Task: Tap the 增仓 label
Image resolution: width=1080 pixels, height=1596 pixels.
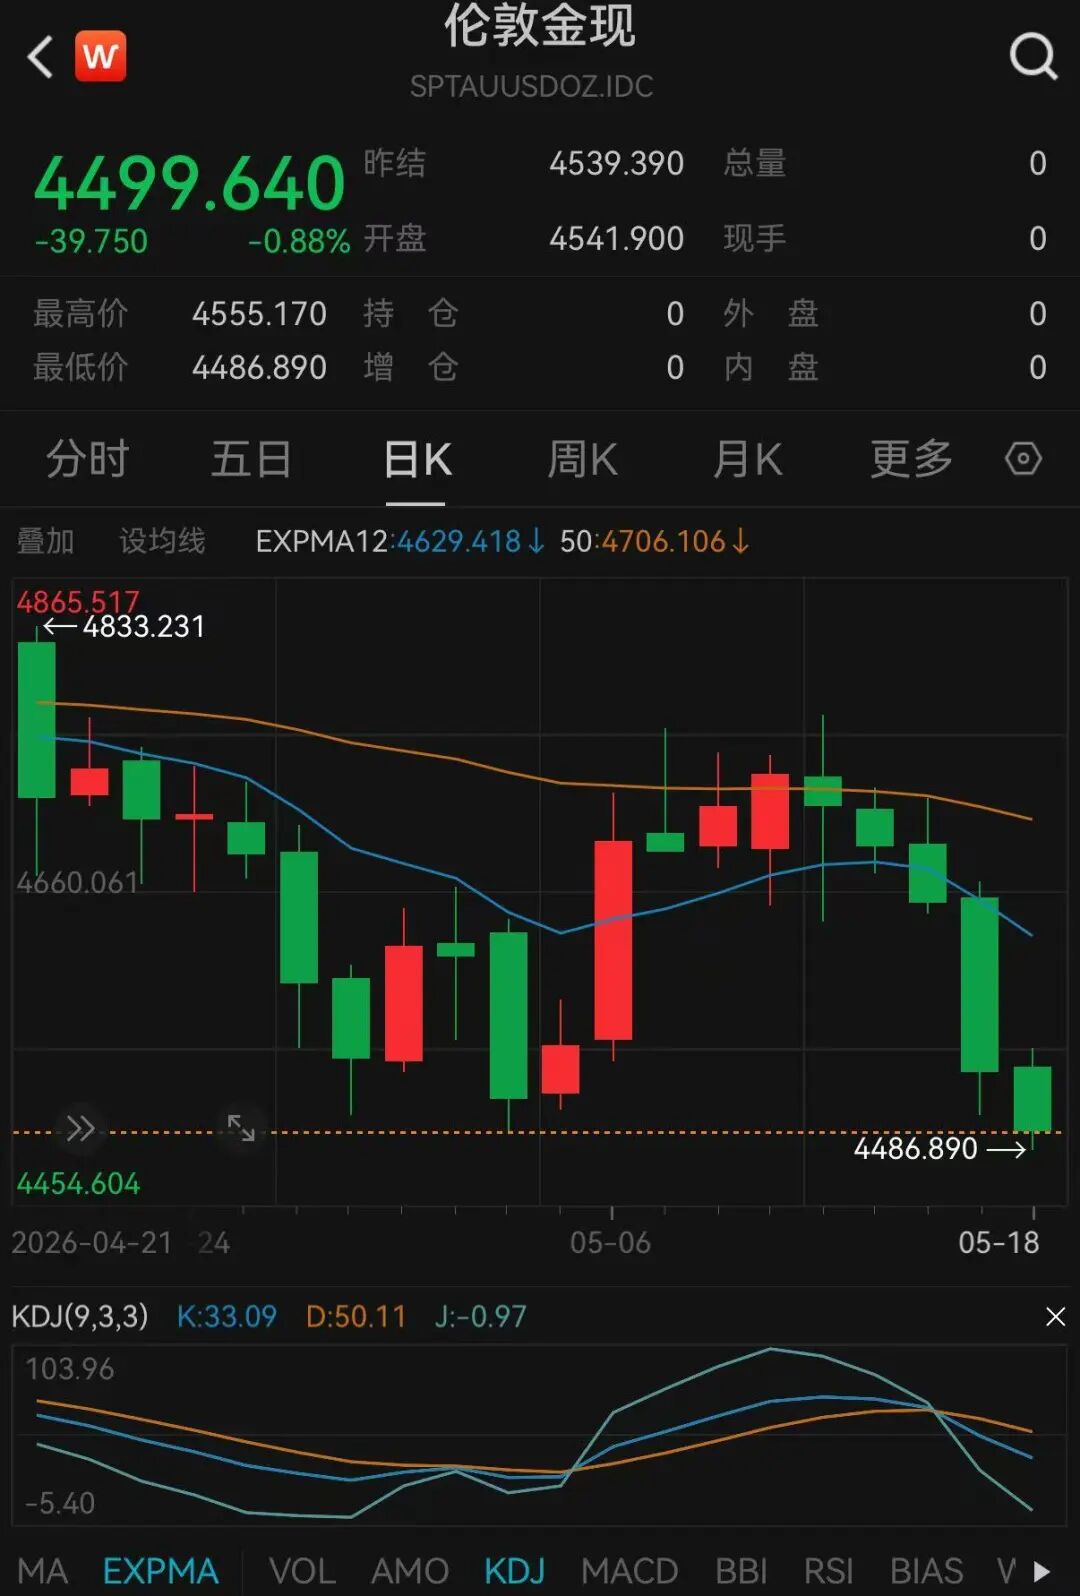Action: pyautogui.click(x=411, y=368)
